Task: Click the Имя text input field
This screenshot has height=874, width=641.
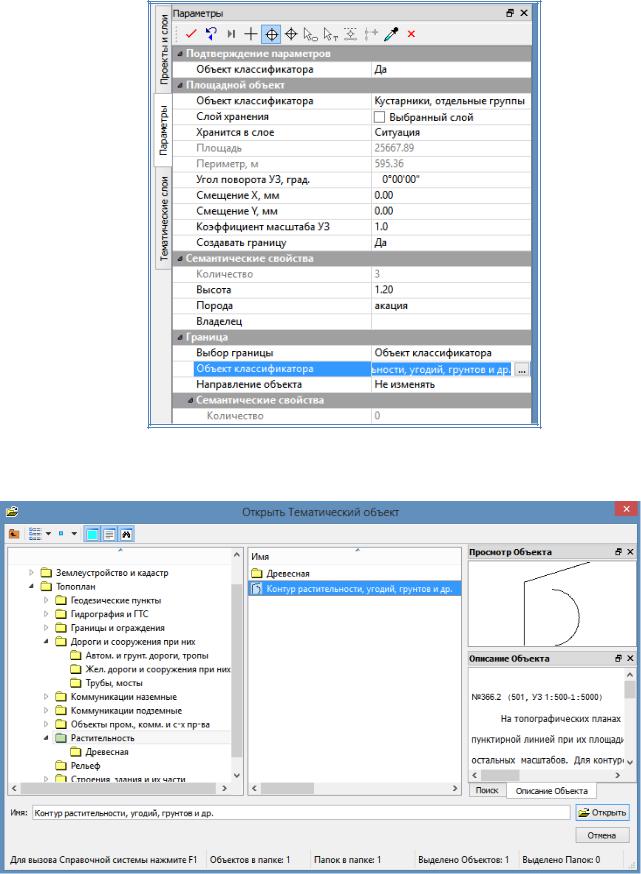Action: tap(301, 813)
